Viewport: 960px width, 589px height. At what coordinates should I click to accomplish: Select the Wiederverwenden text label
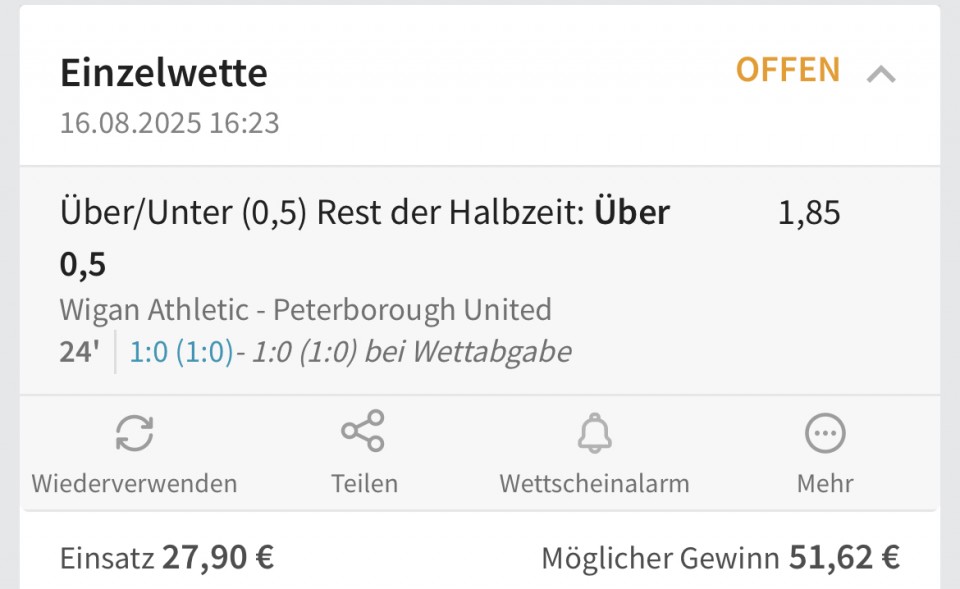click(134, 484)
